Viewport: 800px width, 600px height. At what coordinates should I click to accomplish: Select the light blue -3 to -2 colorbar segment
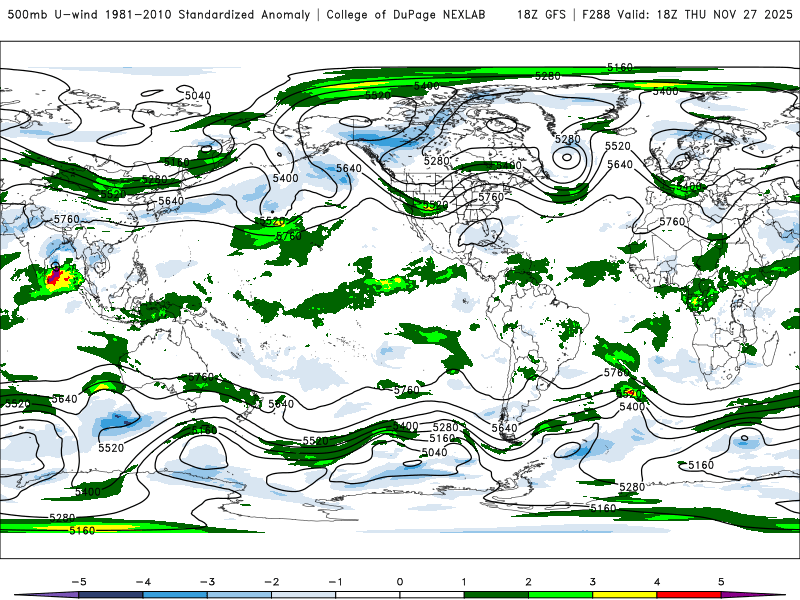pos(239,595)
